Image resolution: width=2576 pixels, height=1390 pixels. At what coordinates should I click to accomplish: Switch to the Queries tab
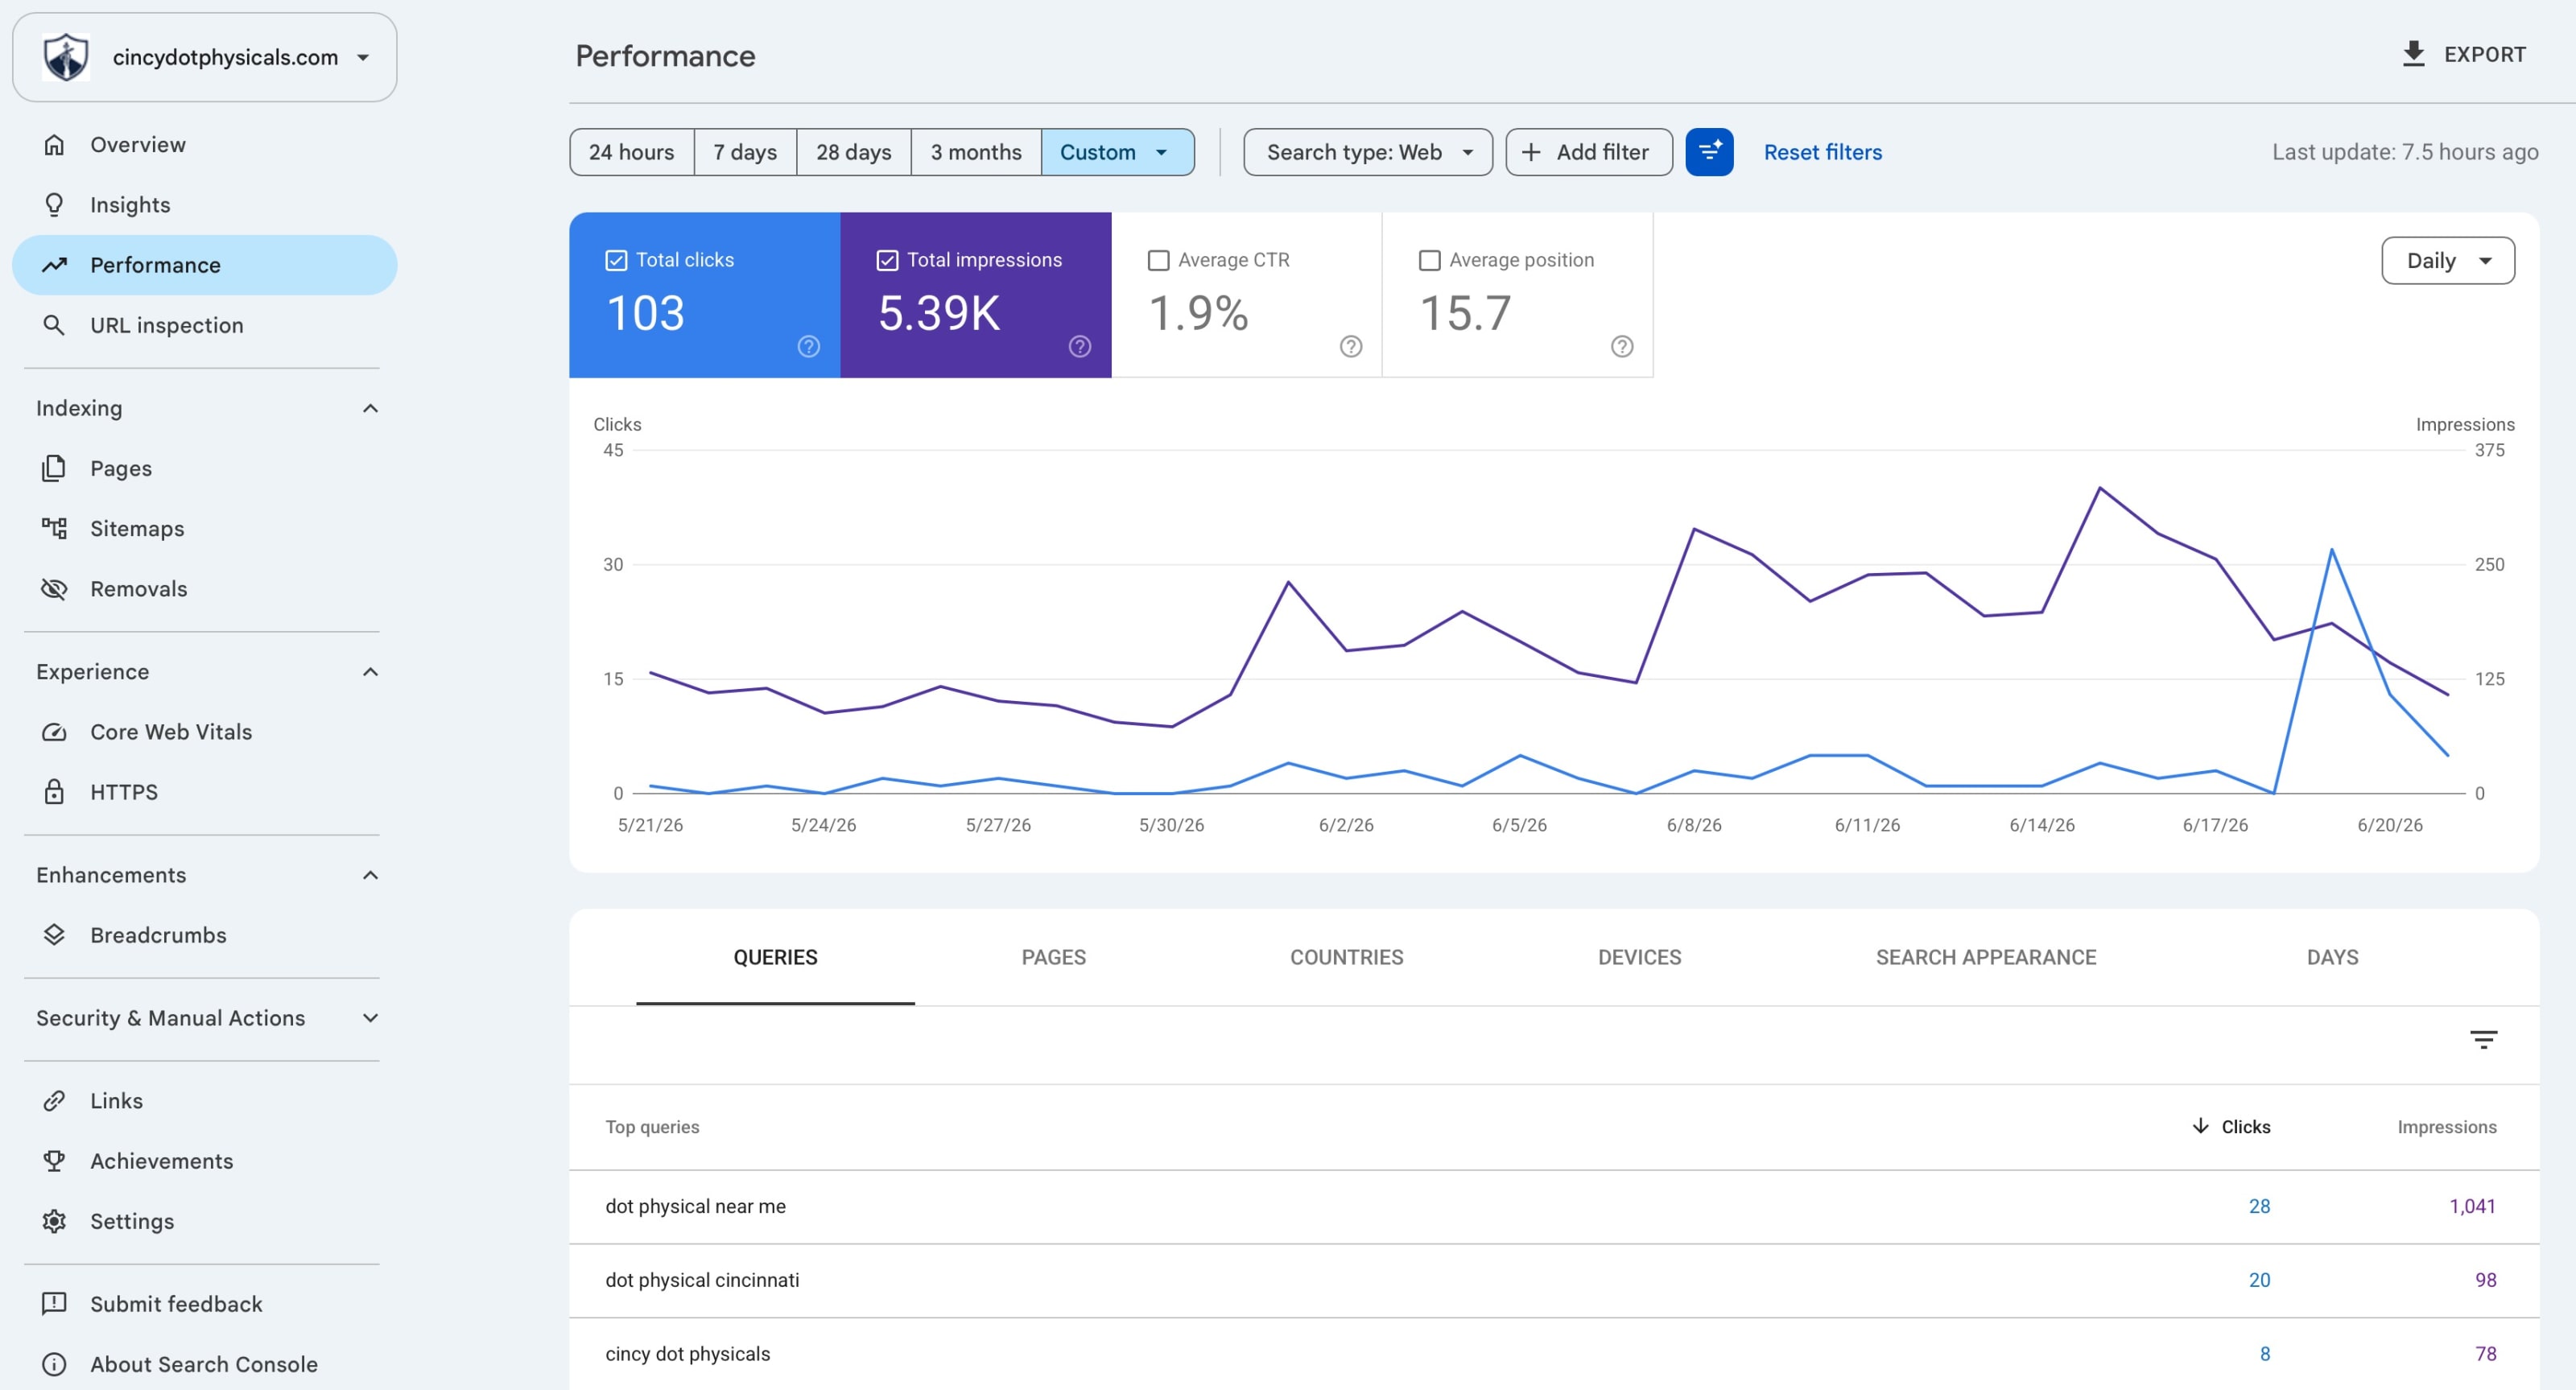775,957
